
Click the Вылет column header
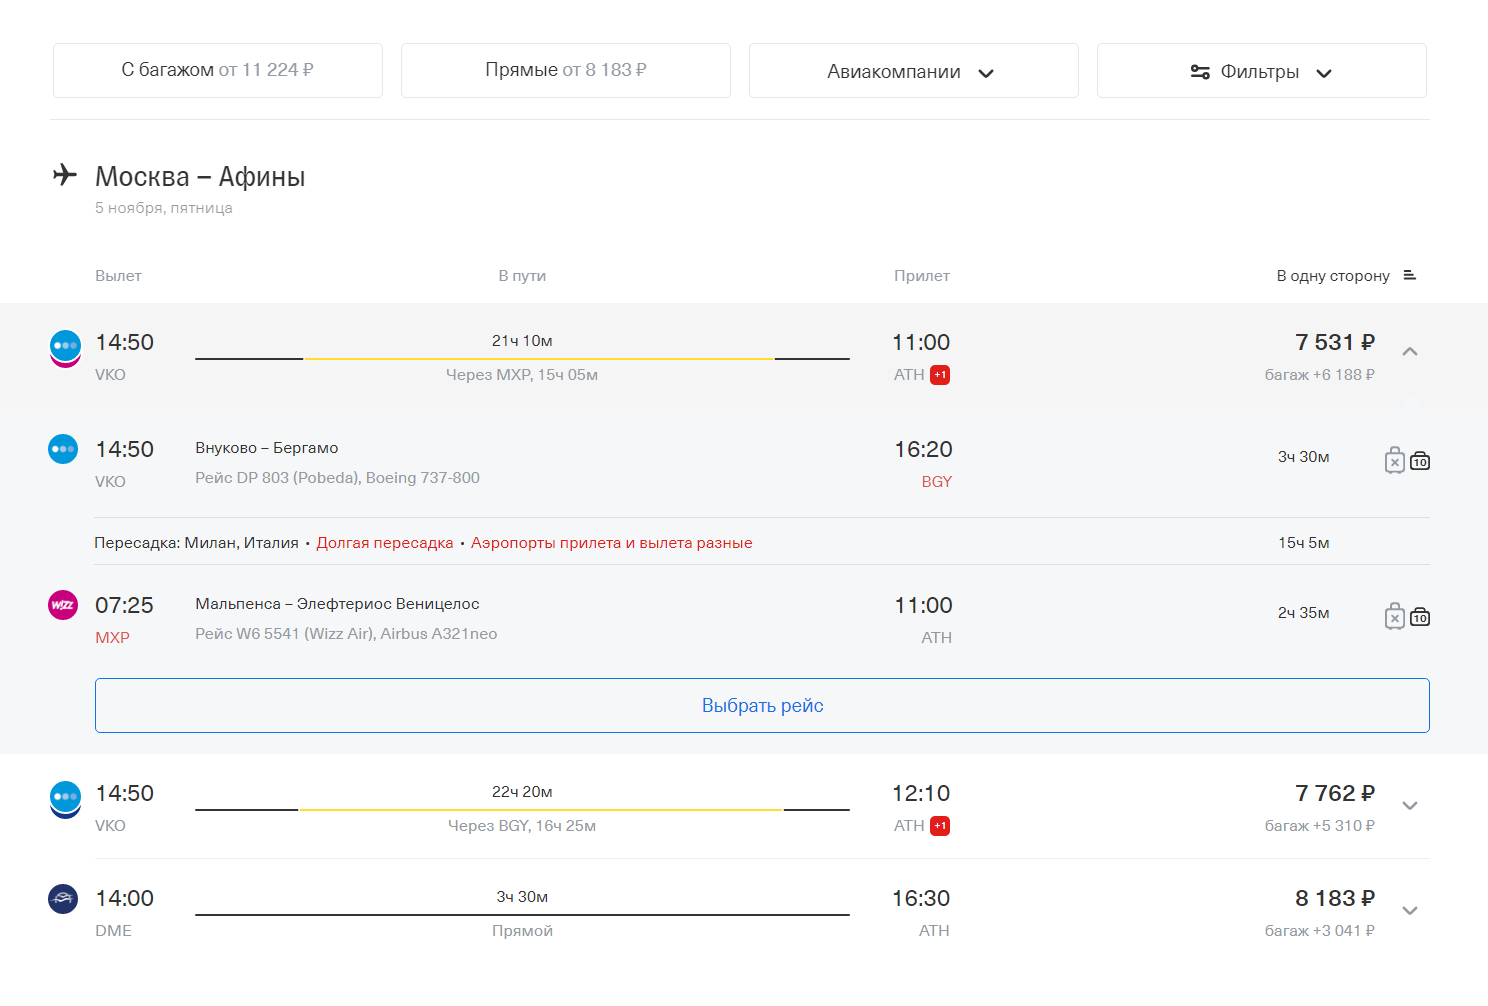(118, 276)
